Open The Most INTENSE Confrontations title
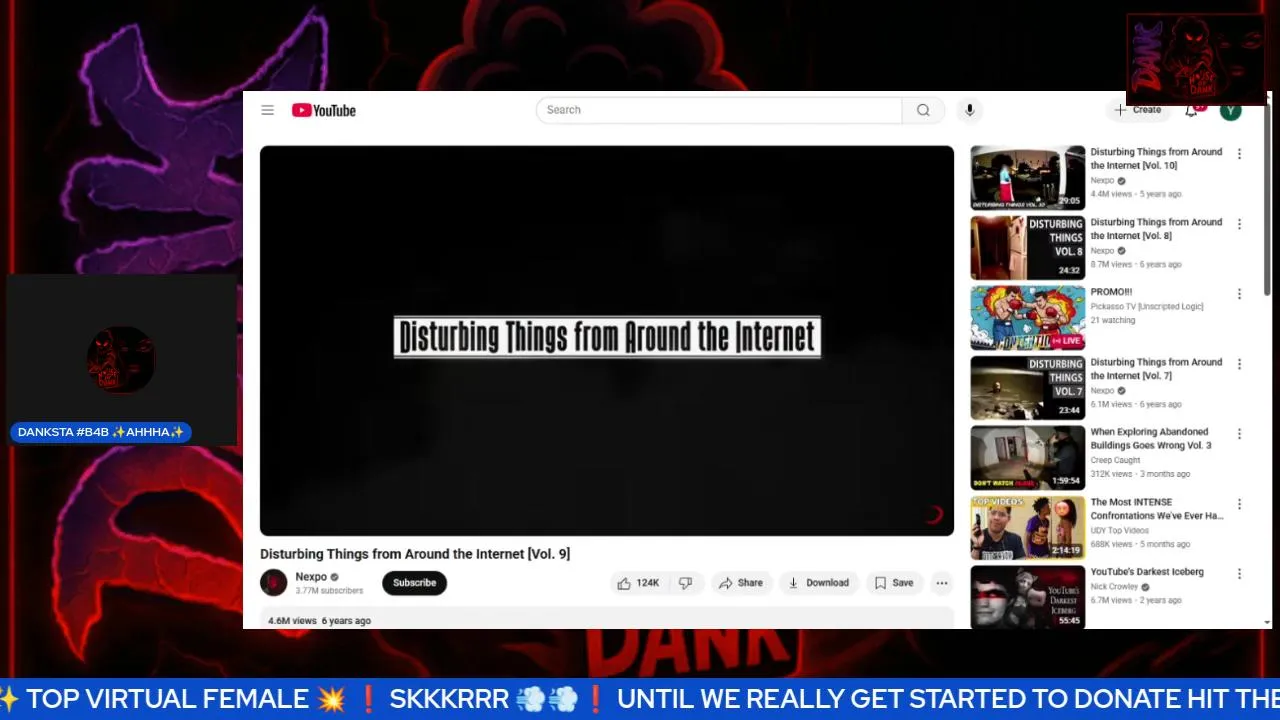This screenshot has height=720, width=1280. [1157, 509]
